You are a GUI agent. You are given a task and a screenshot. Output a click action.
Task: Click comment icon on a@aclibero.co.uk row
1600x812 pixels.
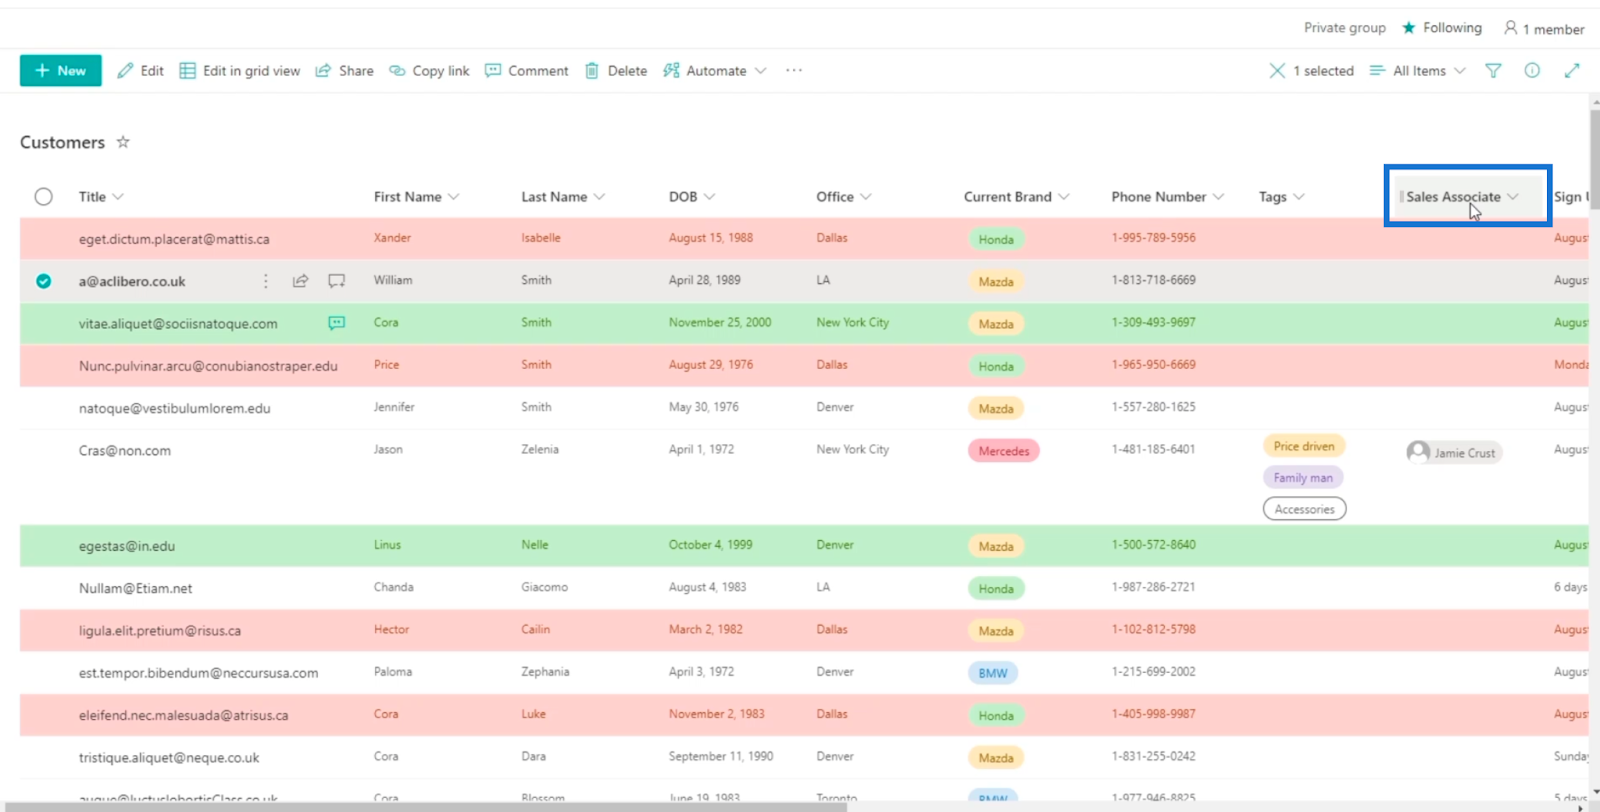click(x=337, y=281)
